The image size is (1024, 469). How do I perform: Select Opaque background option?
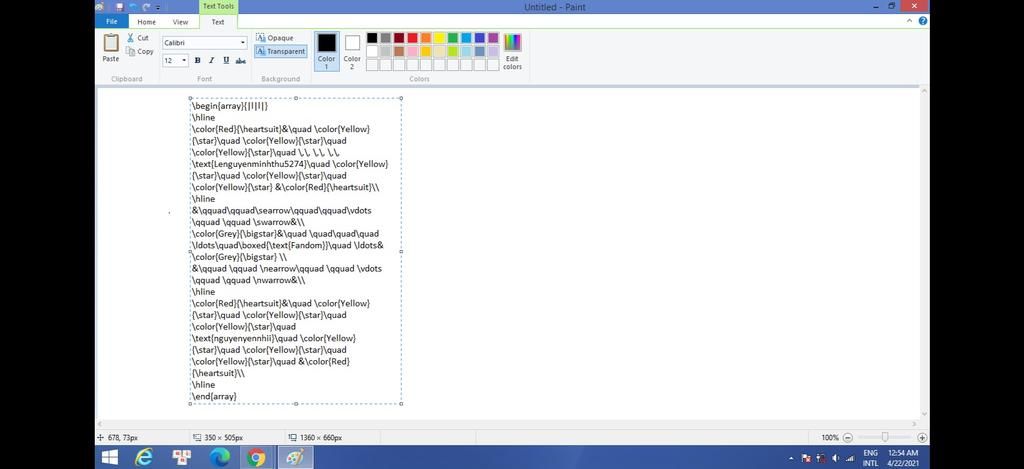pos(275,38)
